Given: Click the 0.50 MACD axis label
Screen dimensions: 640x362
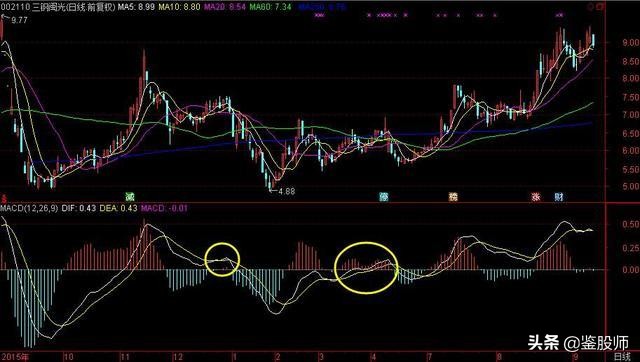Looking at the screenshot, I should coord(631,224).
